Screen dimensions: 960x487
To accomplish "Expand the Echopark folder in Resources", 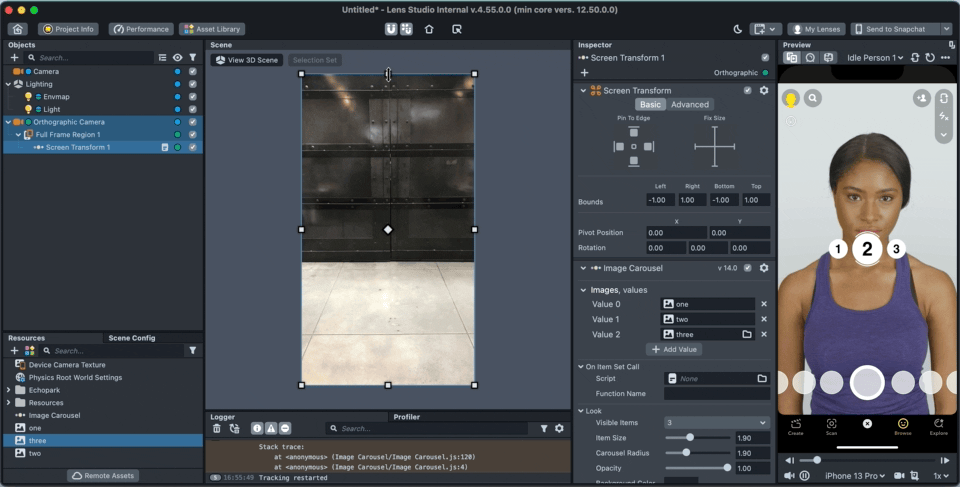I will click(x=10, y=390).
